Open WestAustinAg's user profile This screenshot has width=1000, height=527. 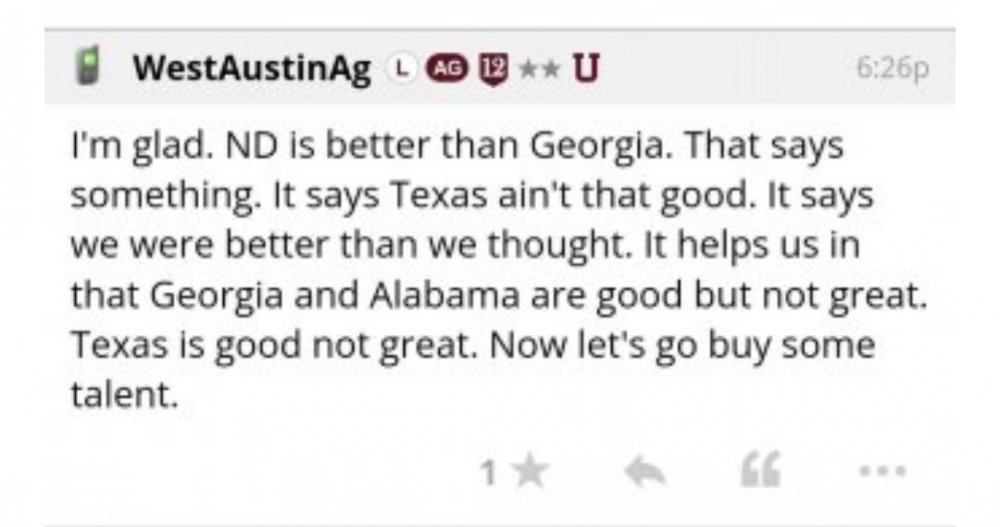click(251, 69)
